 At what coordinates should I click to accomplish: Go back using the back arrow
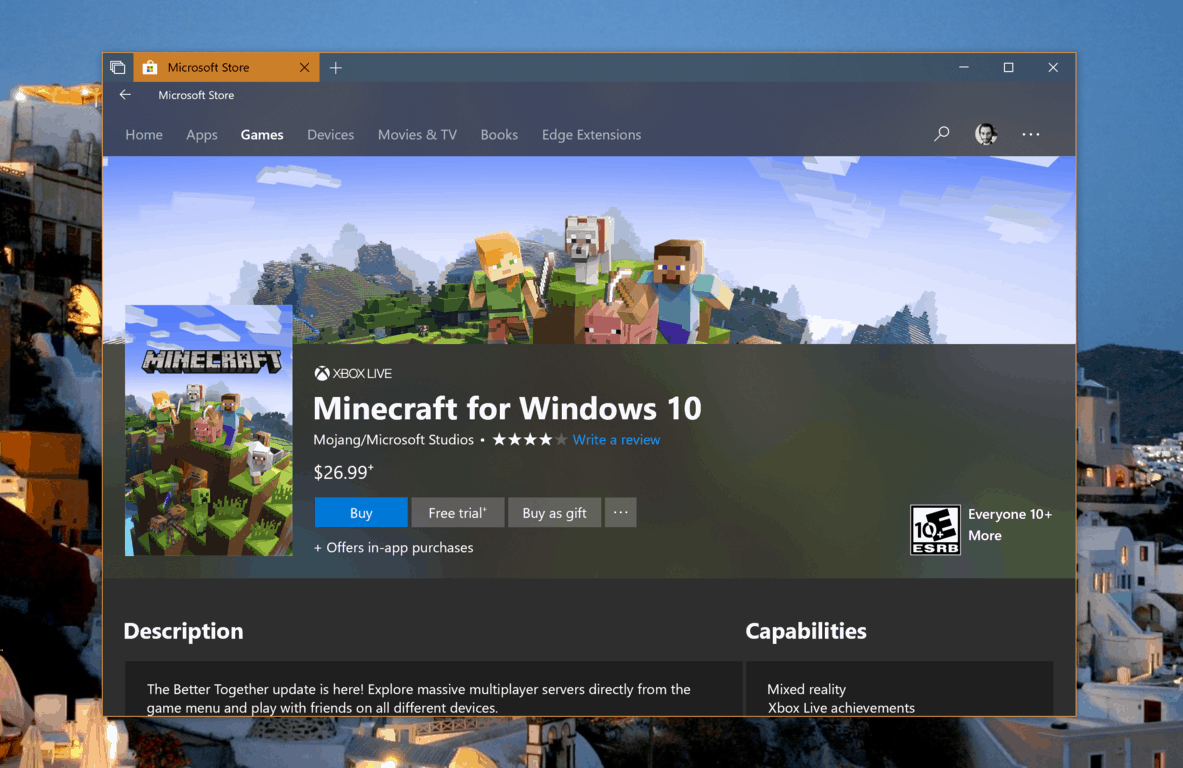tap(125, 95)
